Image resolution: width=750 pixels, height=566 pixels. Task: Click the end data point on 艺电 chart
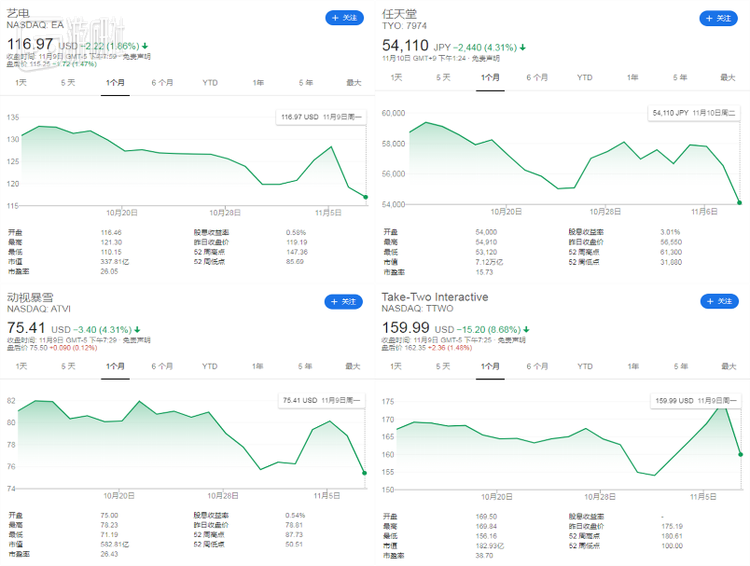pyautogui.click(x=366, y=197)
